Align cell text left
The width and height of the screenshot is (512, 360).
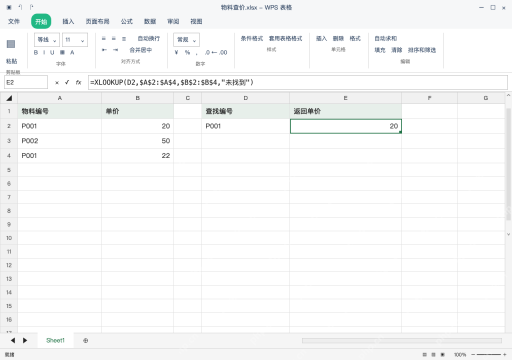(104, 39)
